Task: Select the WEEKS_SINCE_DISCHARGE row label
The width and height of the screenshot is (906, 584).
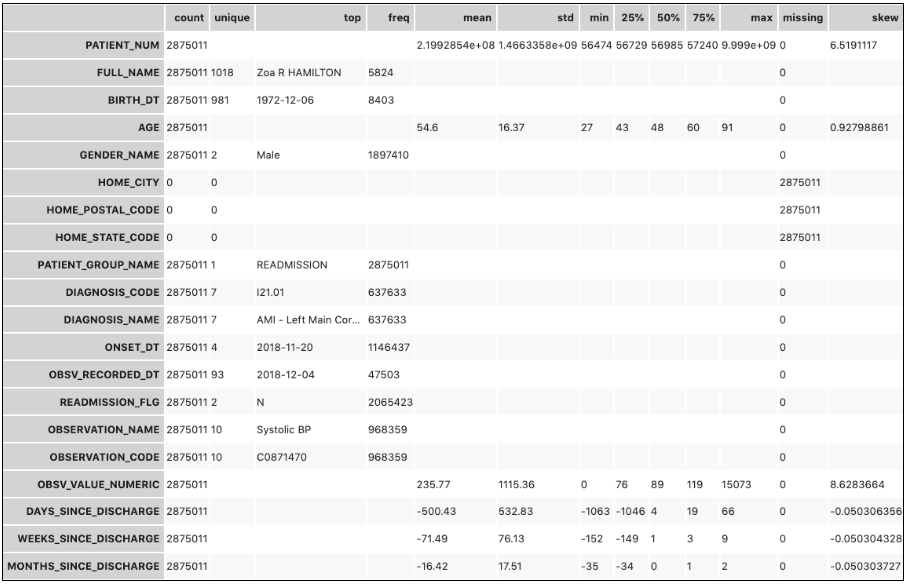Action: pyautogui.click(x=84, y=538)
